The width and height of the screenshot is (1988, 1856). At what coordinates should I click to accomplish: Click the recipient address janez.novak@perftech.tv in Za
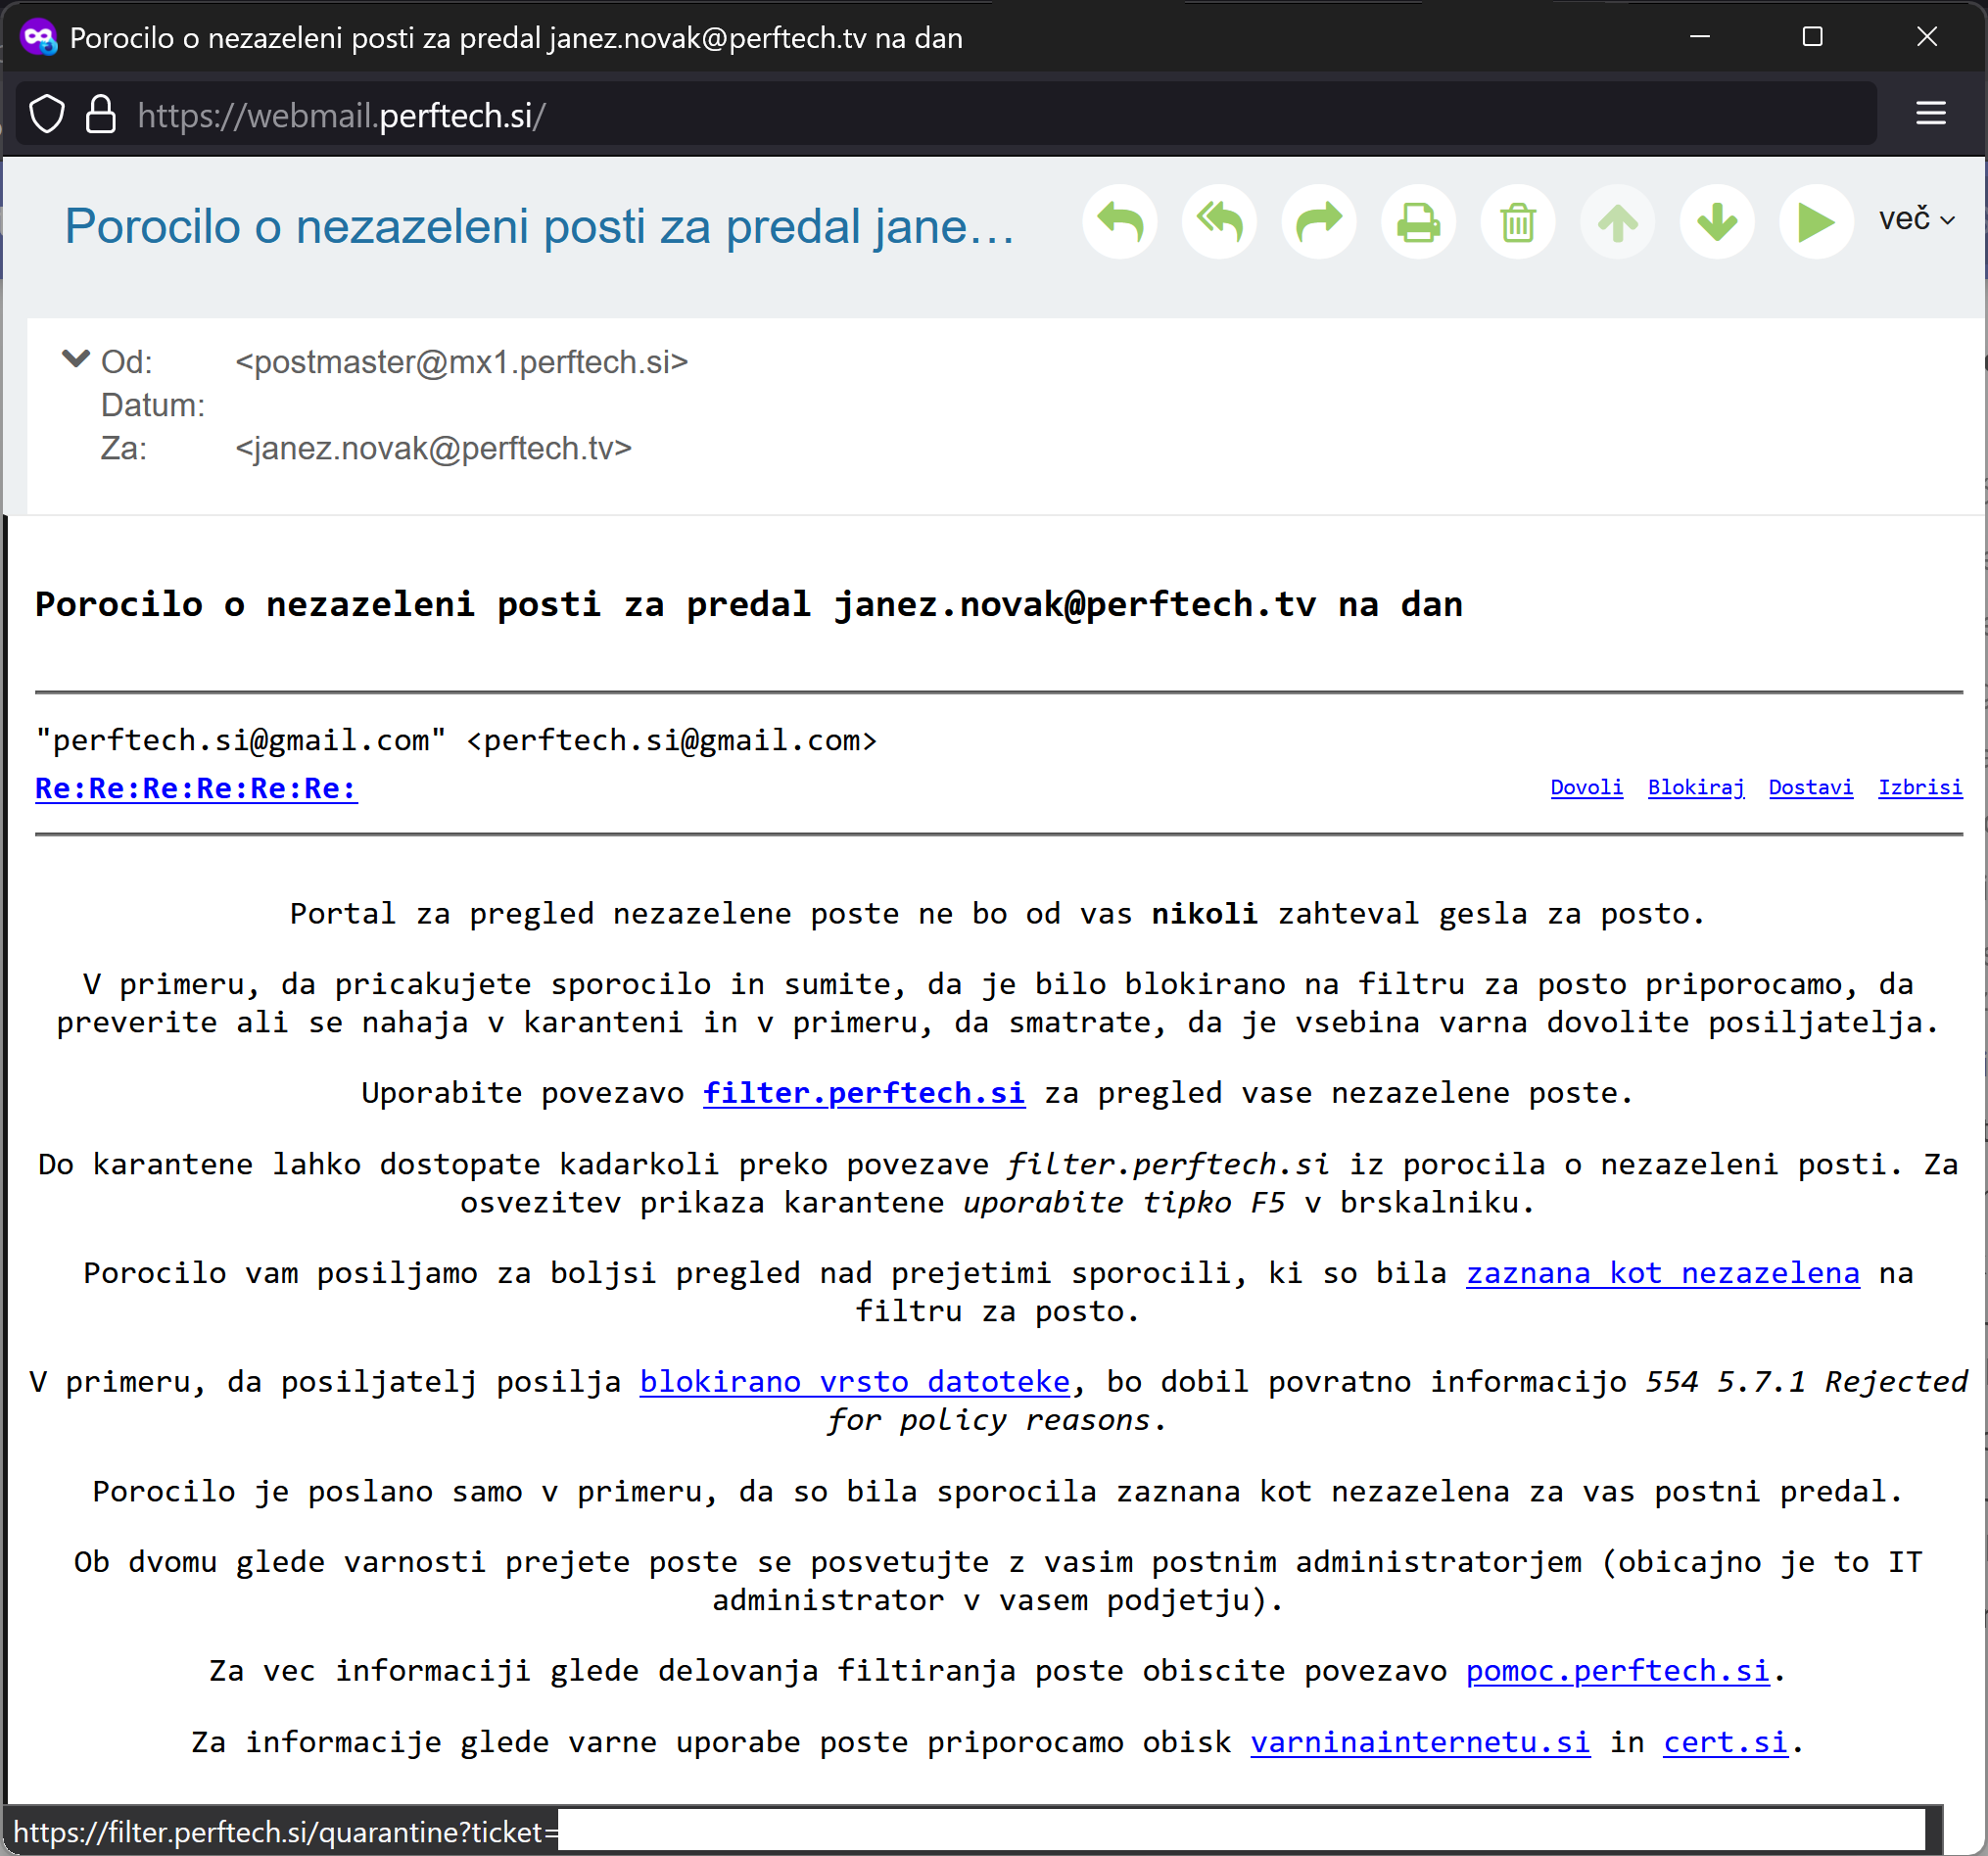[x=433, y=448]
